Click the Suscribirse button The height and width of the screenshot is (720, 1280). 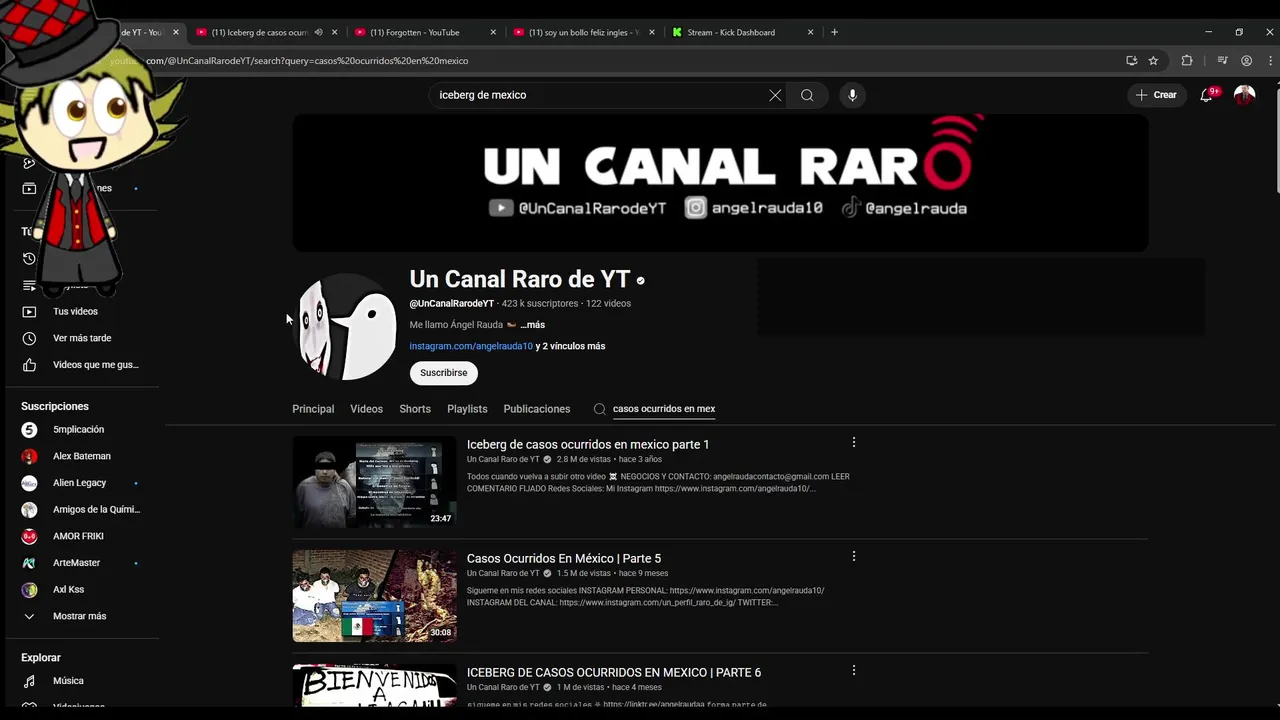pyautogui.click(x=444, y=373)
